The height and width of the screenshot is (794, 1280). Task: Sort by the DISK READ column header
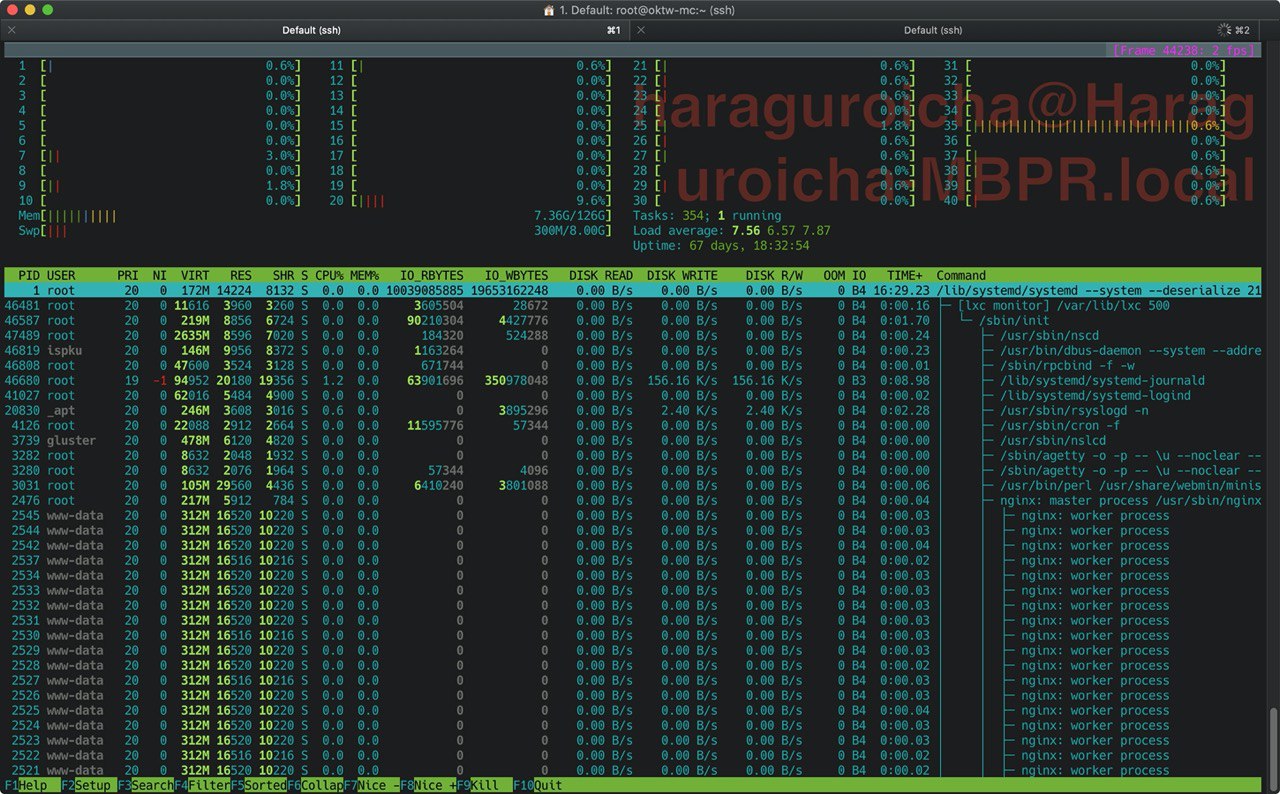tap(600, 275)
